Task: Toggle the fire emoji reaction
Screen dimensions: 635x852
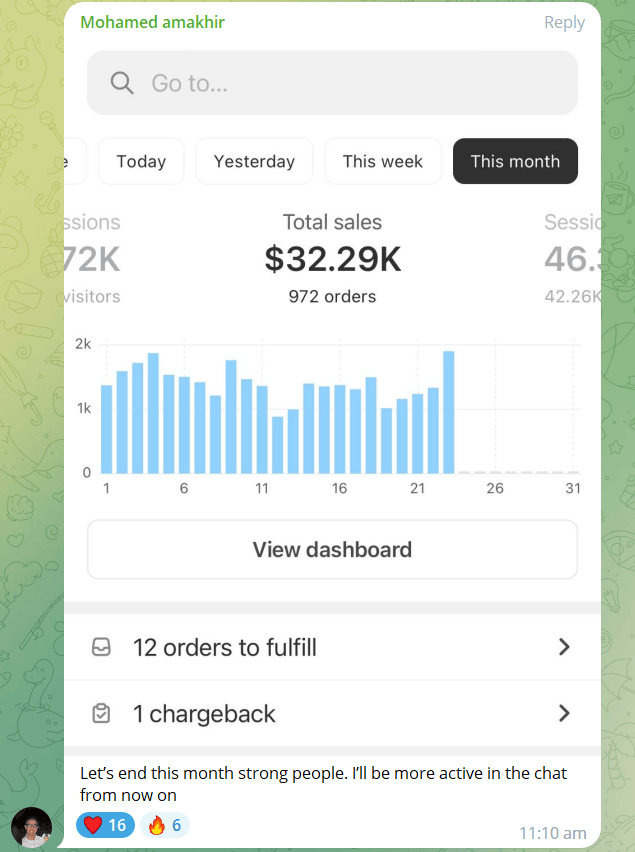Action: tap(165, 825)
